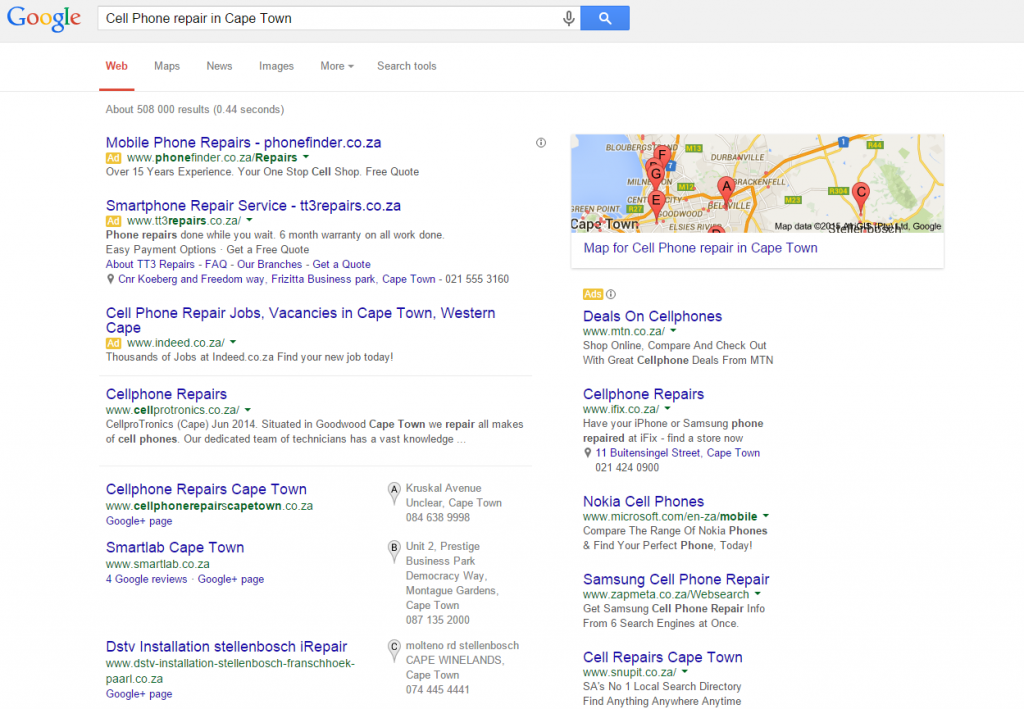Viewport: 1024px width, 709px height.
Task: Expand dropdown arrow next to snupit.co.za URL
Action: (x=685, y=672)
